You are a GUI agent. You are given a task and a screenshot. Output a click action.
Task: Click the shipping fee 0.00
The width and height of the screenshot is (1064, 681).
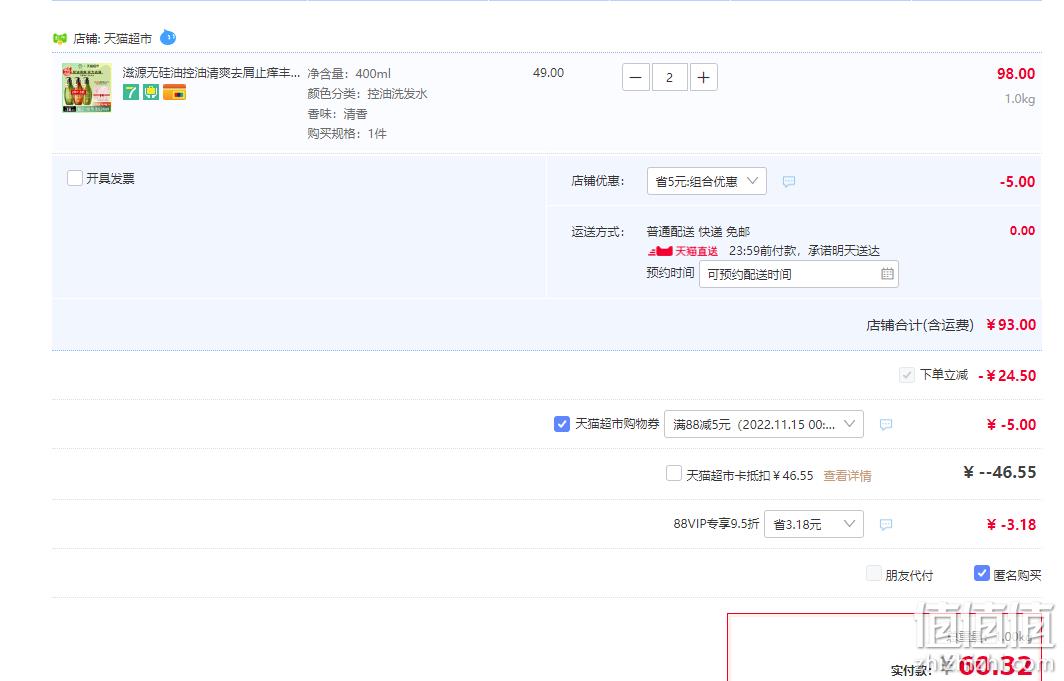click(1023, 231)
